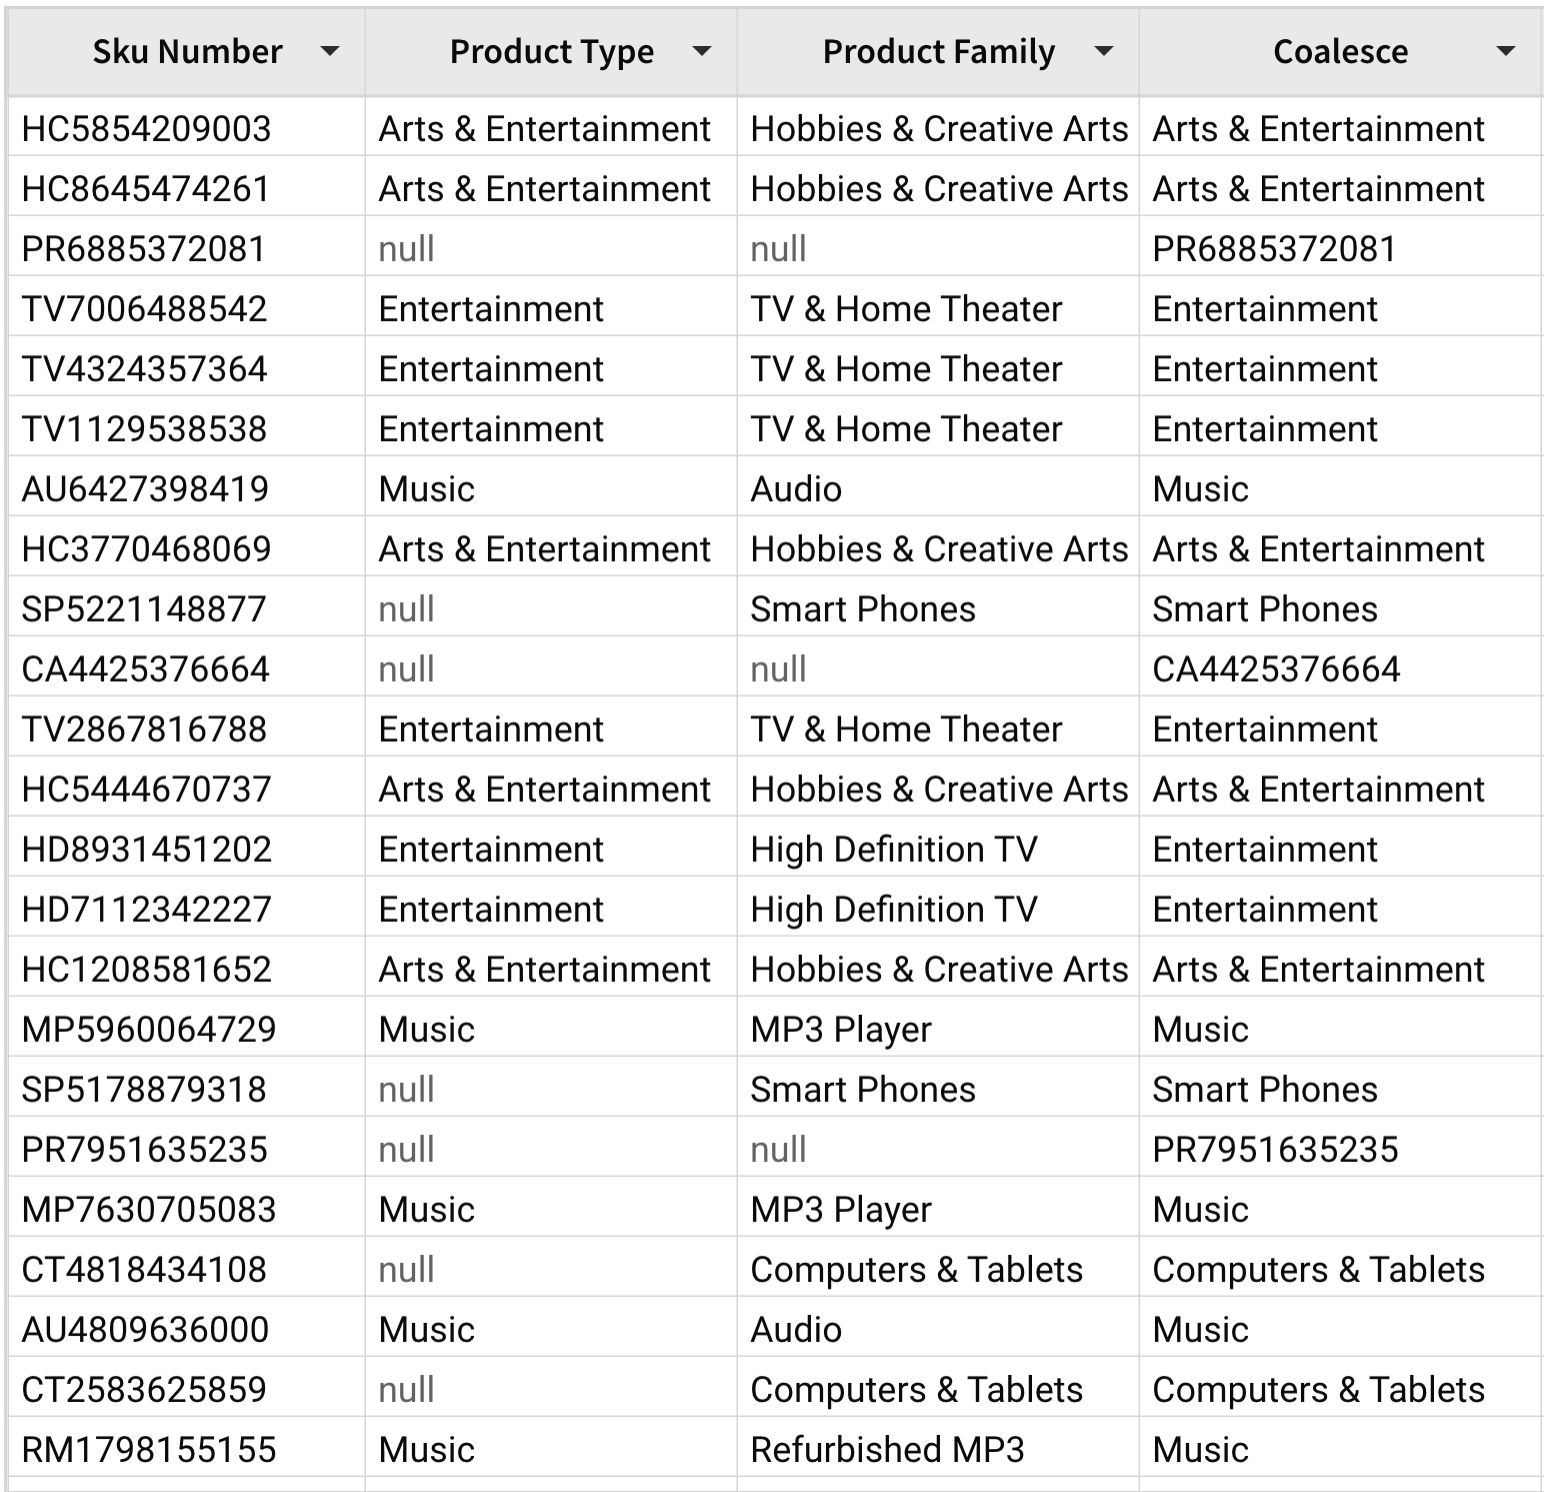Select Coalesce cell showing CA4425376664
1544x1492 pixels.
pyautogui.click(x=1276, y=669)
